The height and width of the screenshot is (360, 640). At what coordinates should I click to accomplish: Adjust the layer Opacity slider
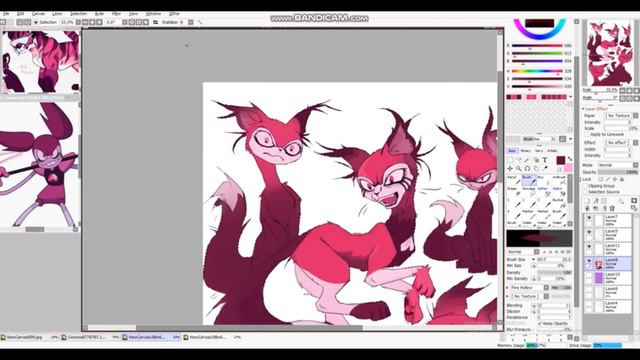[618, 172]
